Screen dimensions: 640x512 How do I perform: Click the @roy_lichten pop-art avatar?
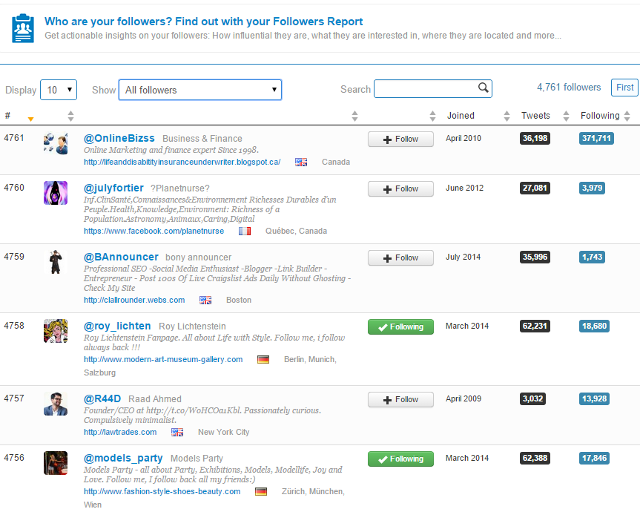(x=56, y=331)
